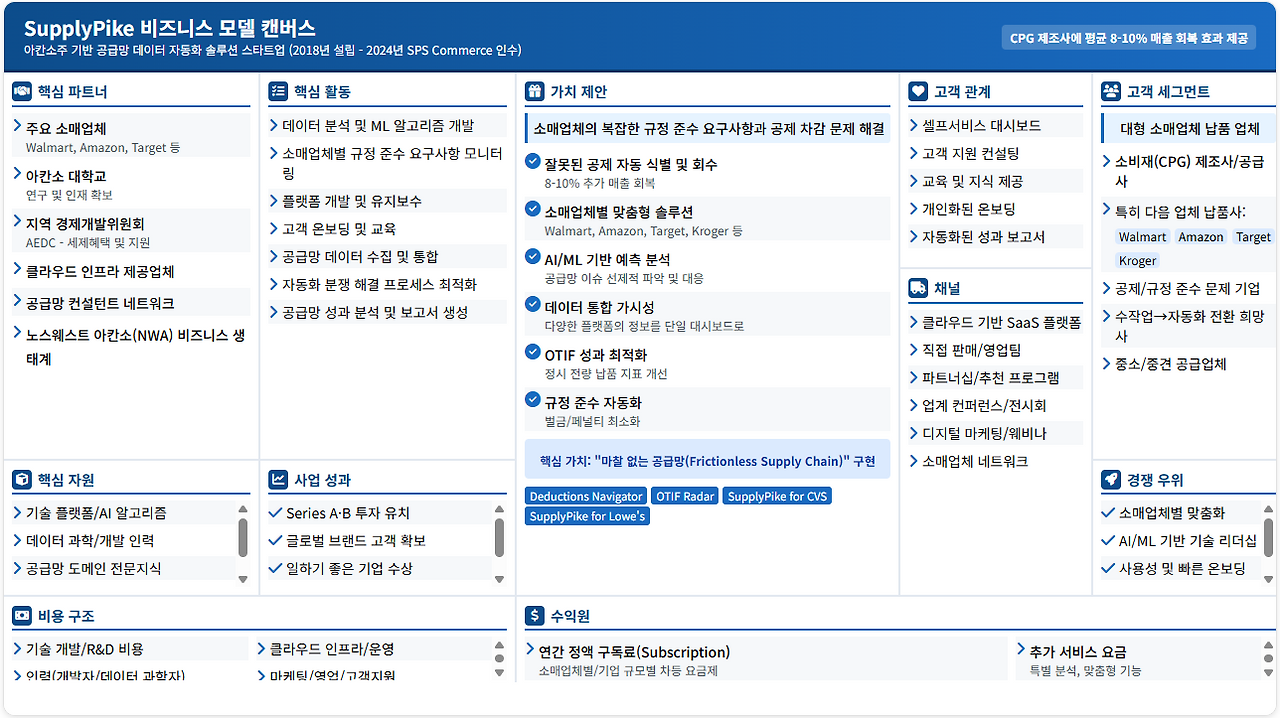Click scrollbar up arrow in 비용 구조 panel
This screenshot has width=1280, height=718.
[500, 645]
